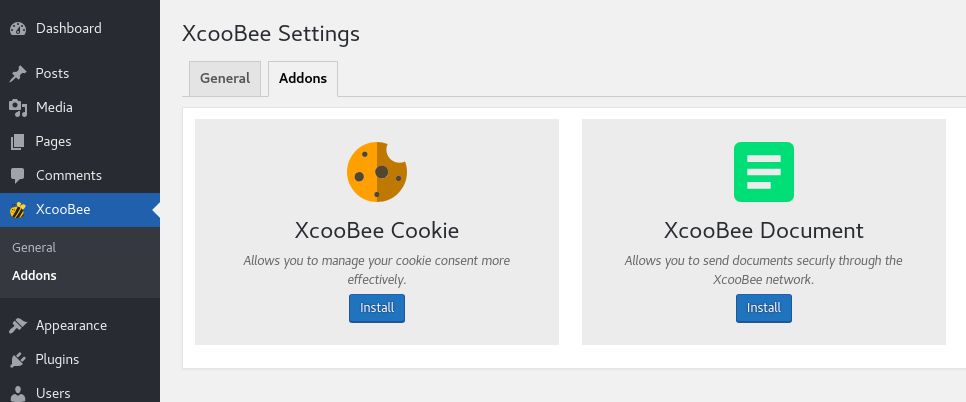The image size is (966, 402).
Task: Click the Users person icon
Action: (18, 393)
